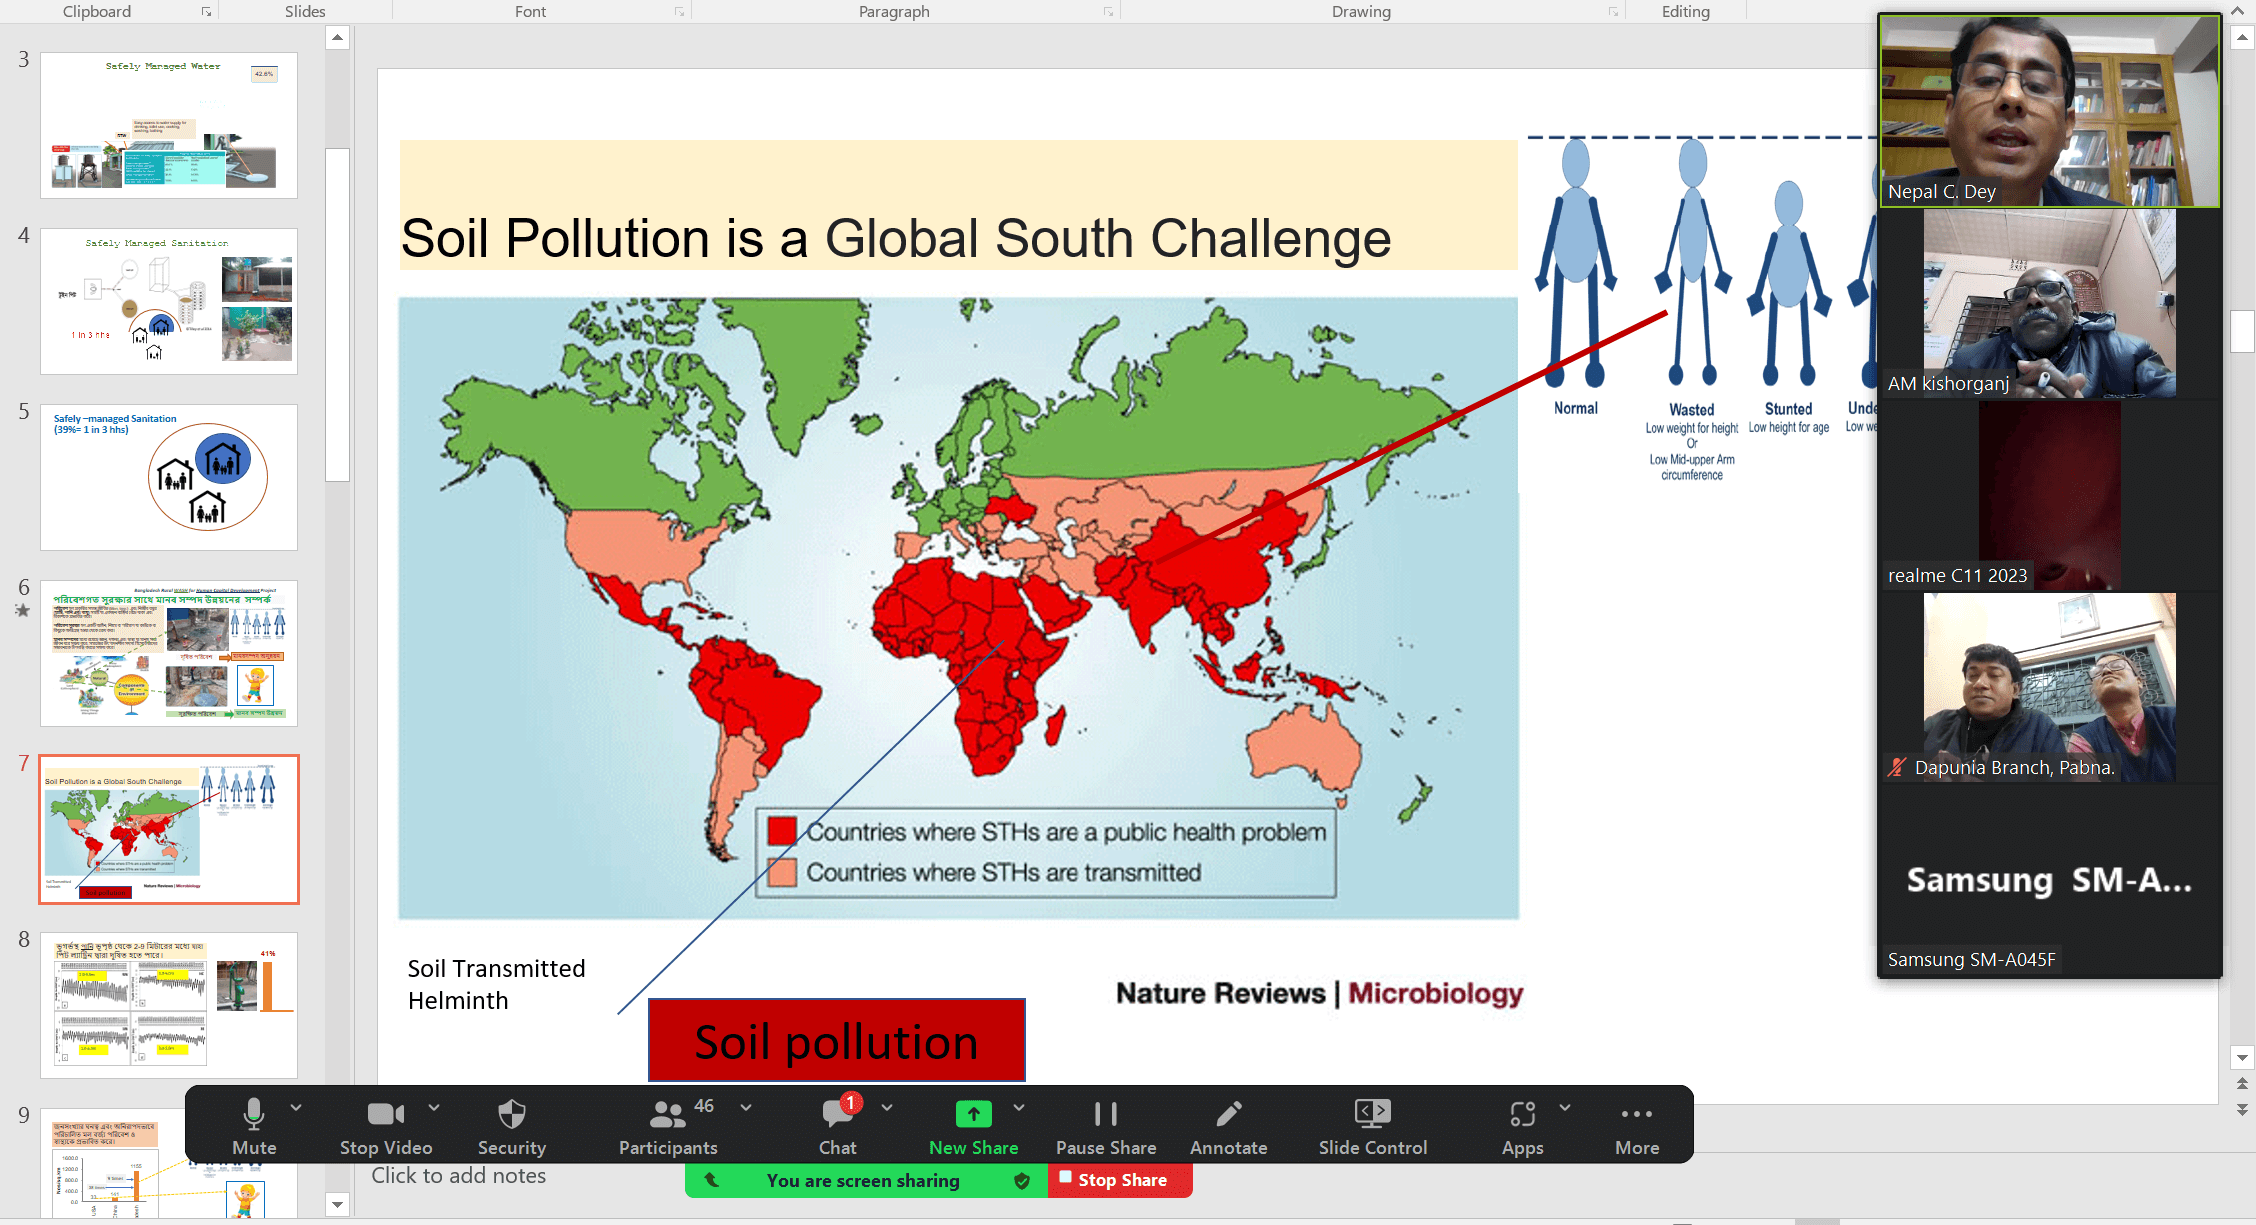The width and height of the screenshot is (2256, 1225).
Task: Expand the arrow next to Chat
Action: 887,1108
